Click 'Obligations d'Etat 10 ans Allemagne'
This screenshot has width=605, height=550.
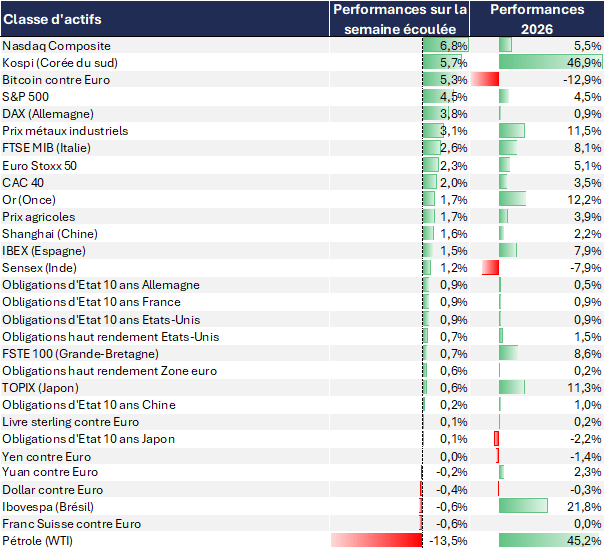(x=101, y=284)
